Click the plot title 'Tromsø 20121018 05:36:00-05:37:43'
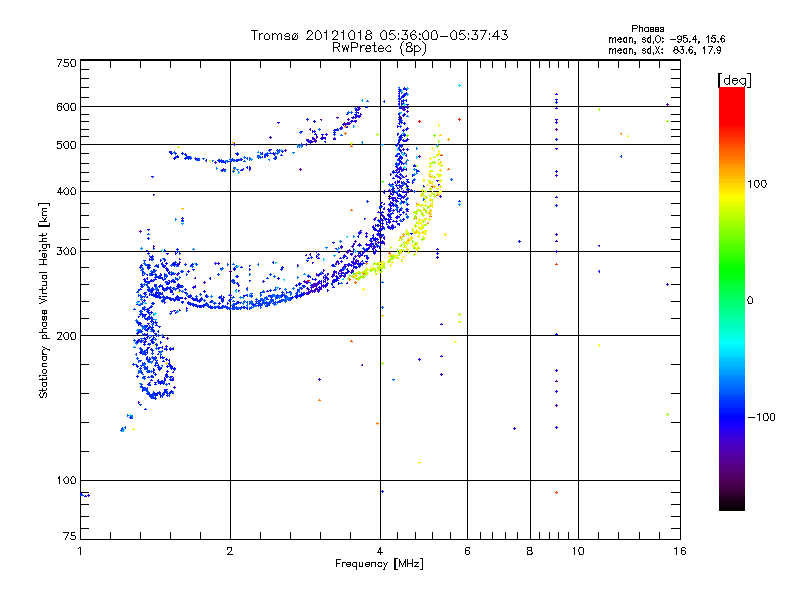Image resolution: width=800 pixels, height=600 pixels. (379, 35)
